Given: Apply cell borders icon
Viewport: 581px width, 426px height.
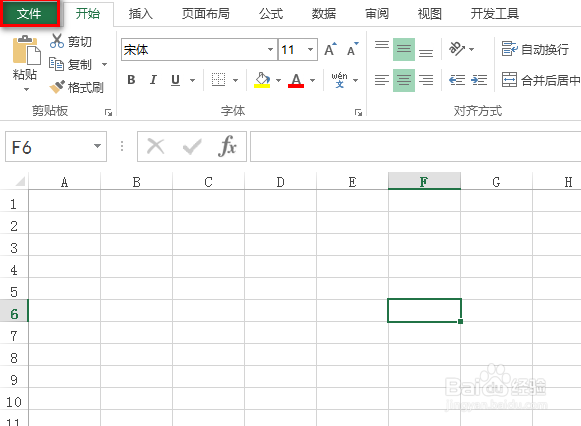Looking at the screenshot, I should pos(218,80).
